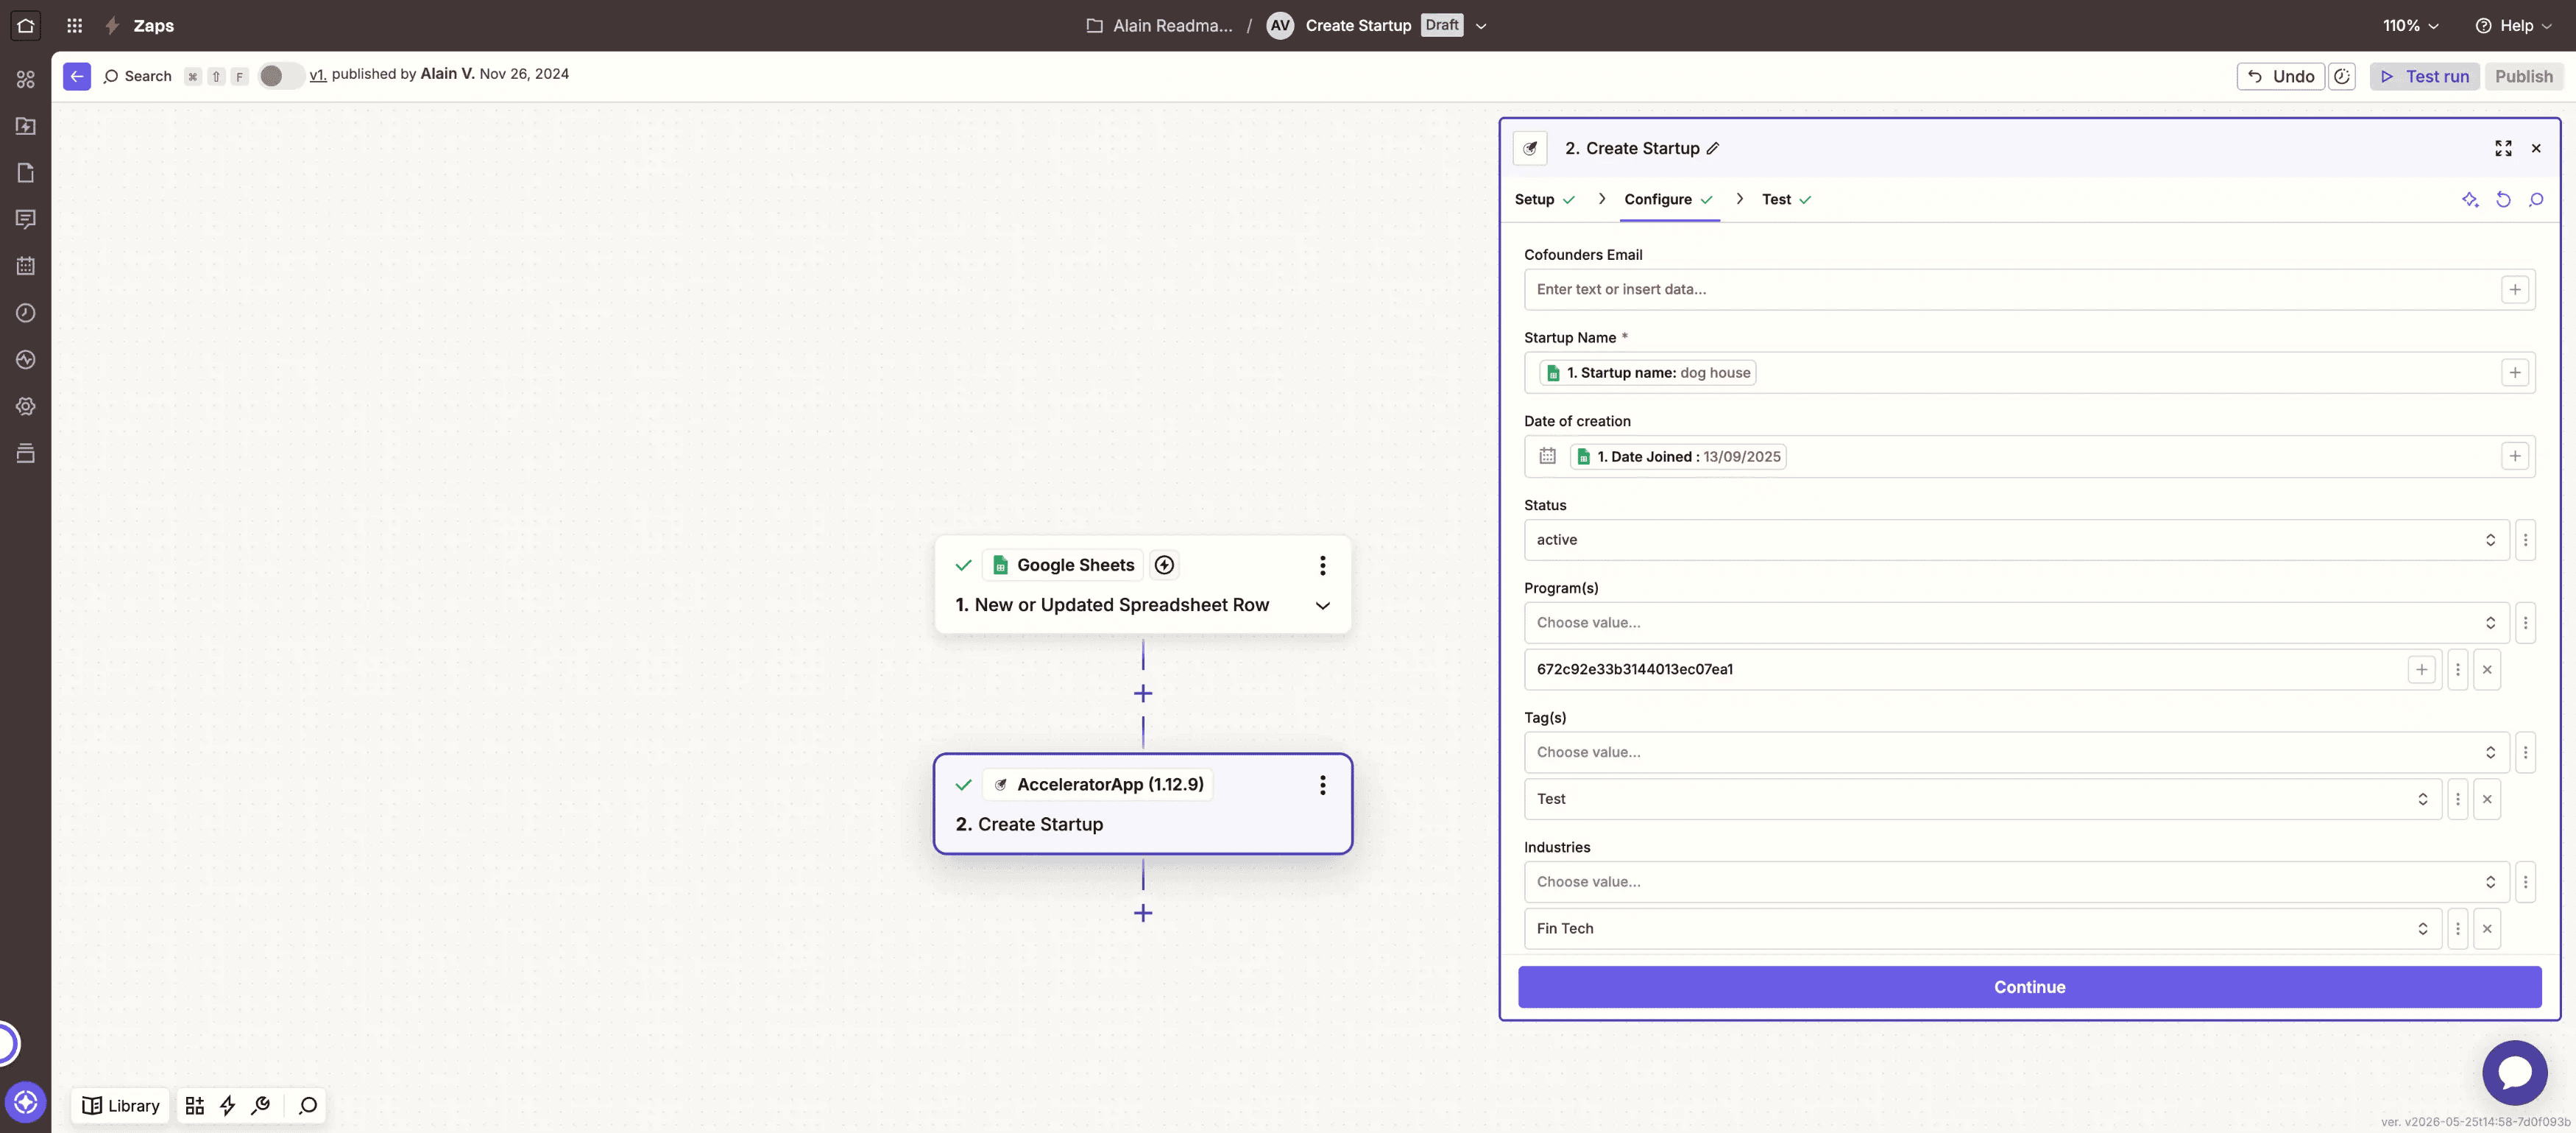
Task: Close the Create Startup panel
Action: (x=2536, y=148)
